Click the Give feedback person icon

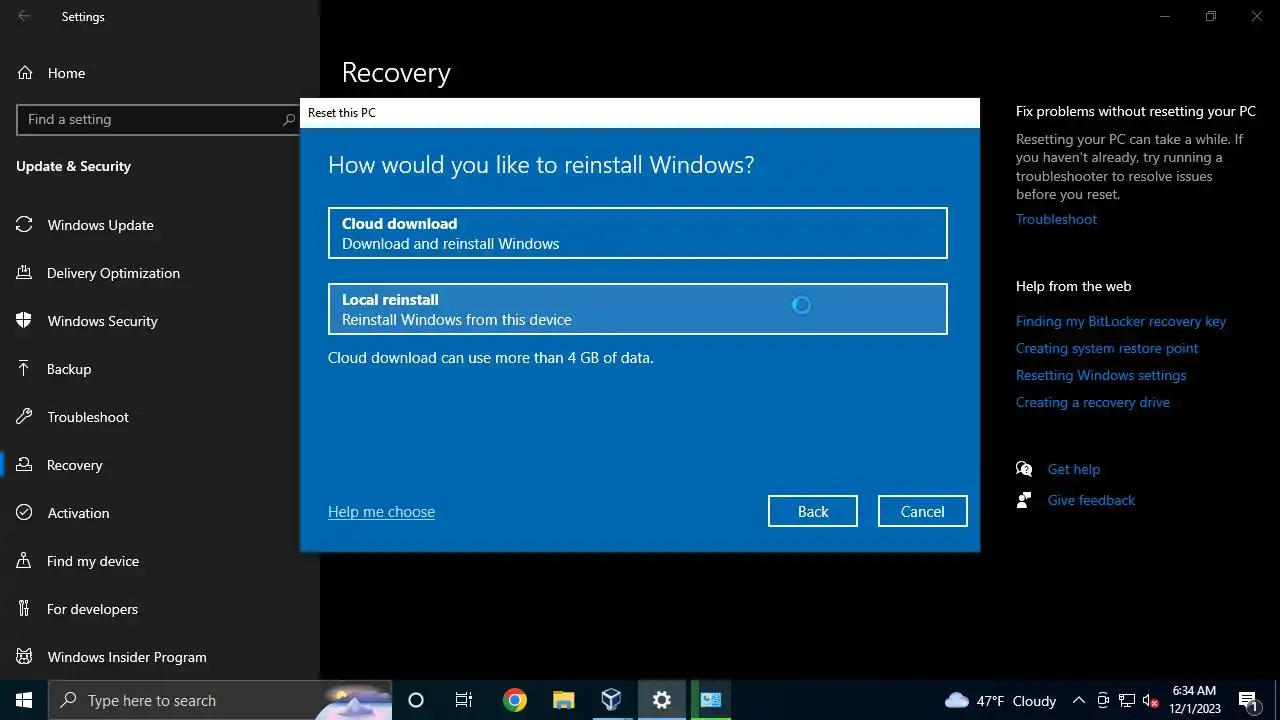[x=1024, y=500]
